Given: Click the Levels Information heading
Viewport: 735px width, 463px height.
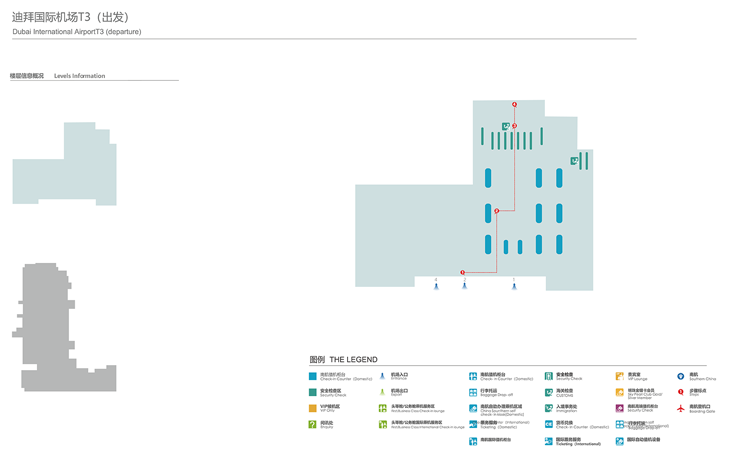Looking at the screenshot, I should [x=79, y=76].
